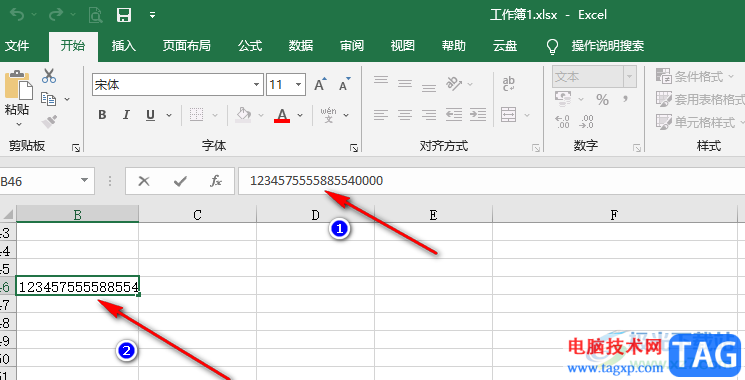The width and height of the screenshot is (745, 380).
Task: Click the Increase Decimal icon
Action: 563,122
